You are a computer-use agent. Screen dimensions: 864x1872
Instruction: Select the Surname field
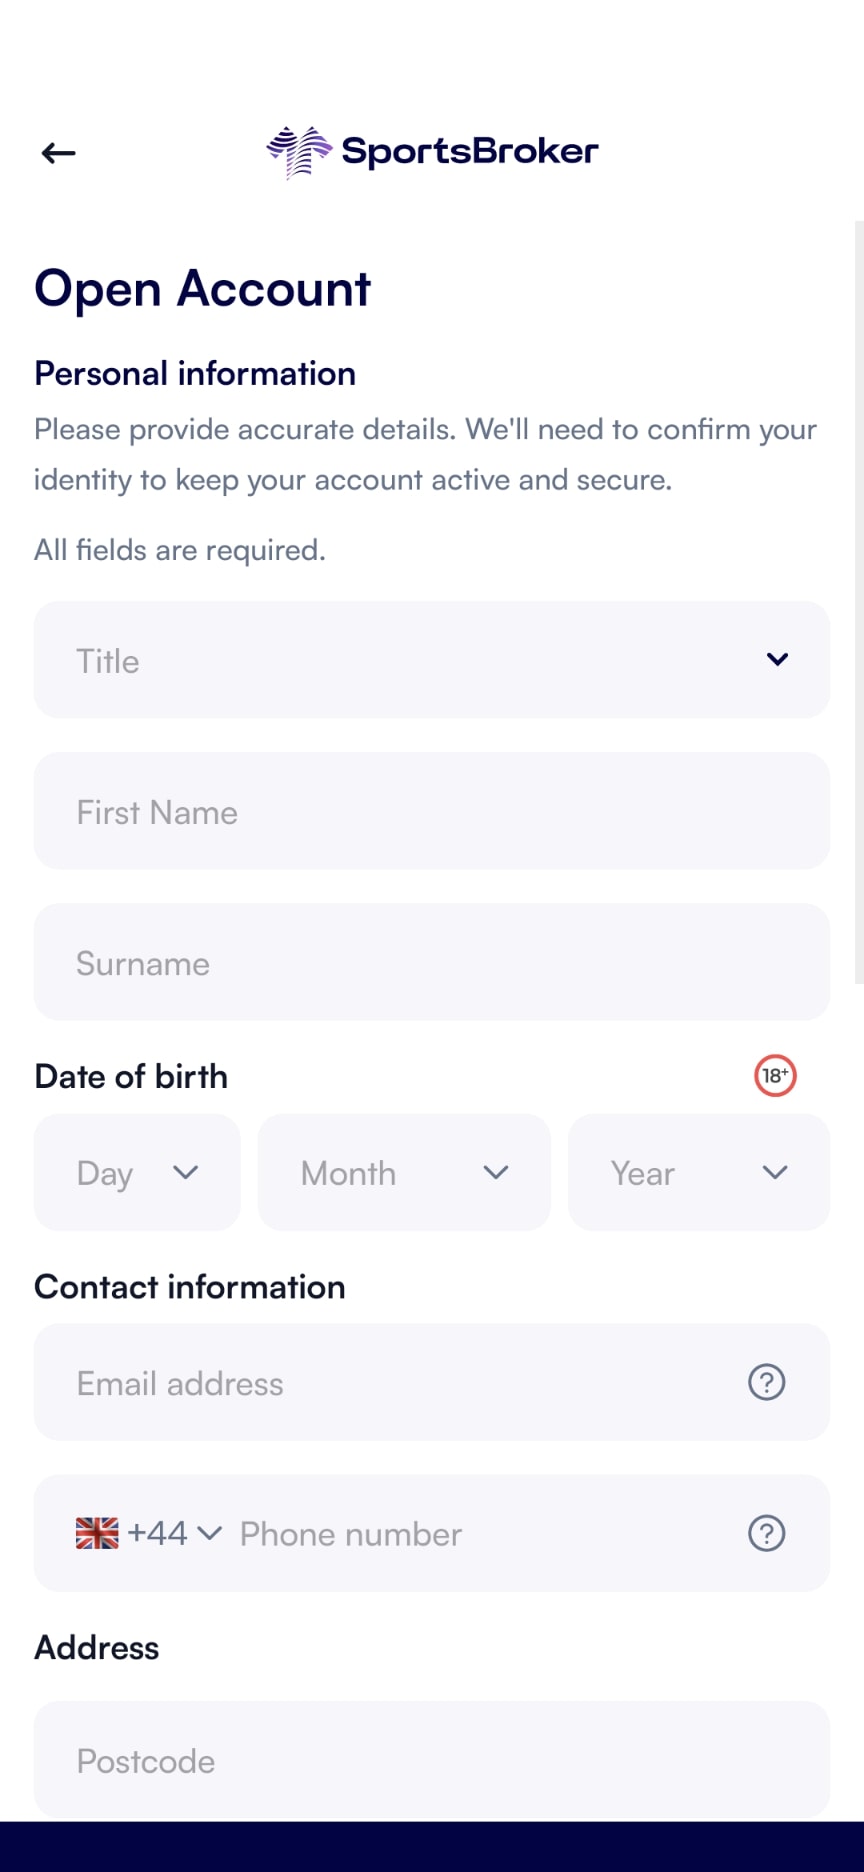click(x=432, y=962)
